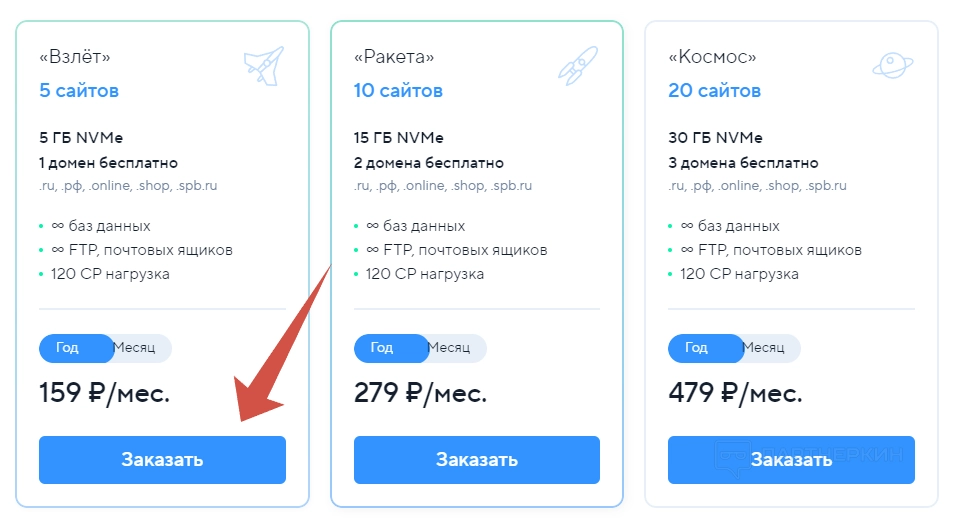Select «Год» billing on the «Ракета» plan

coord(382,348)
